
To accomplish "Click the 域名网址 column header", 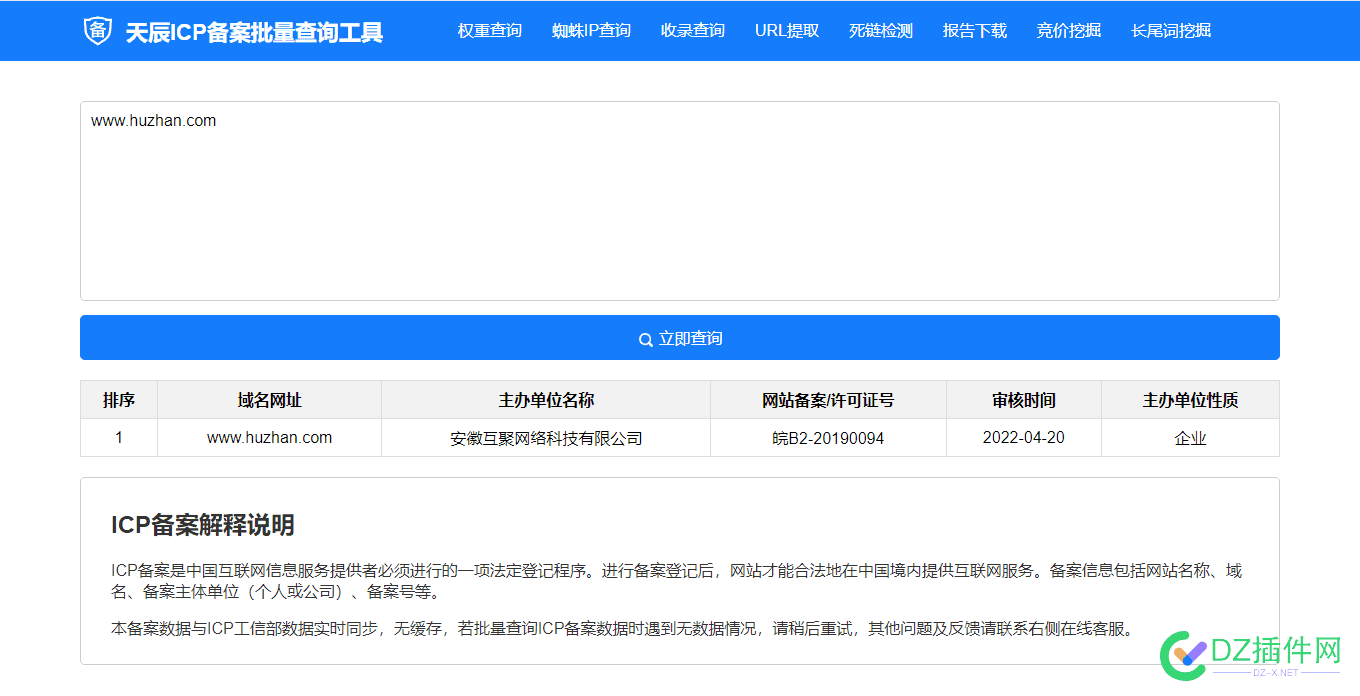I will 270,400.
